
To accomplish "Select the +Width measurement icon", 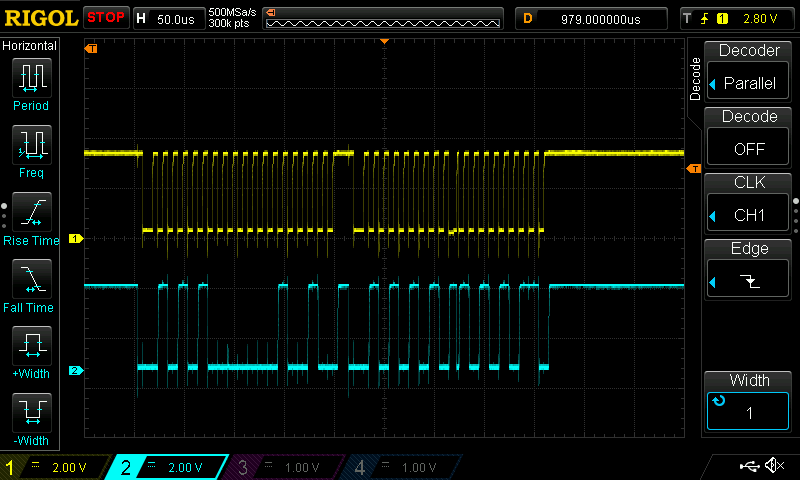I will [32, 345].
